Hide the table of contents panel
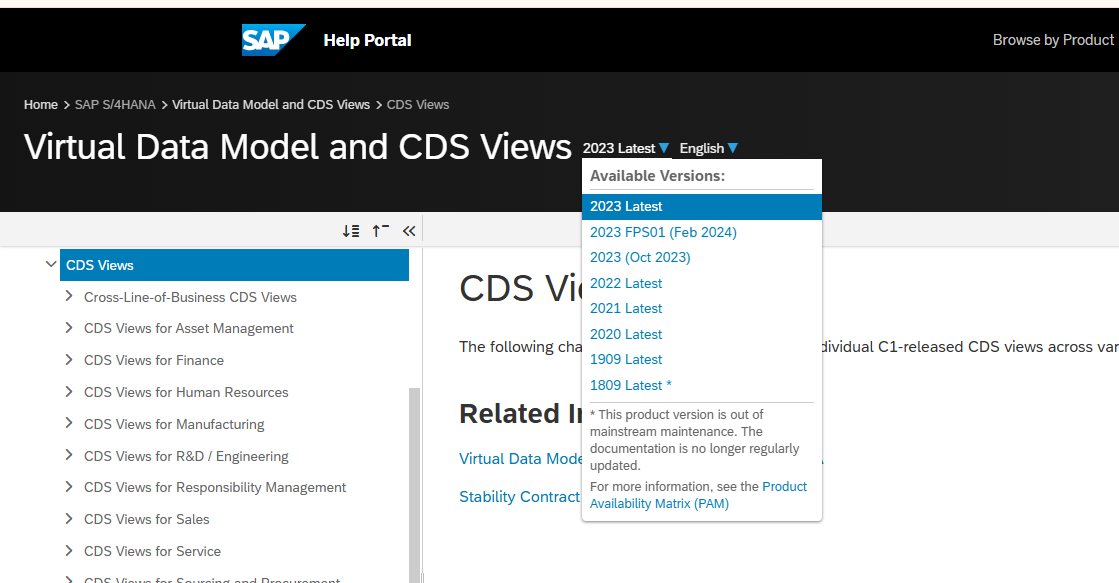 point(409,231)
